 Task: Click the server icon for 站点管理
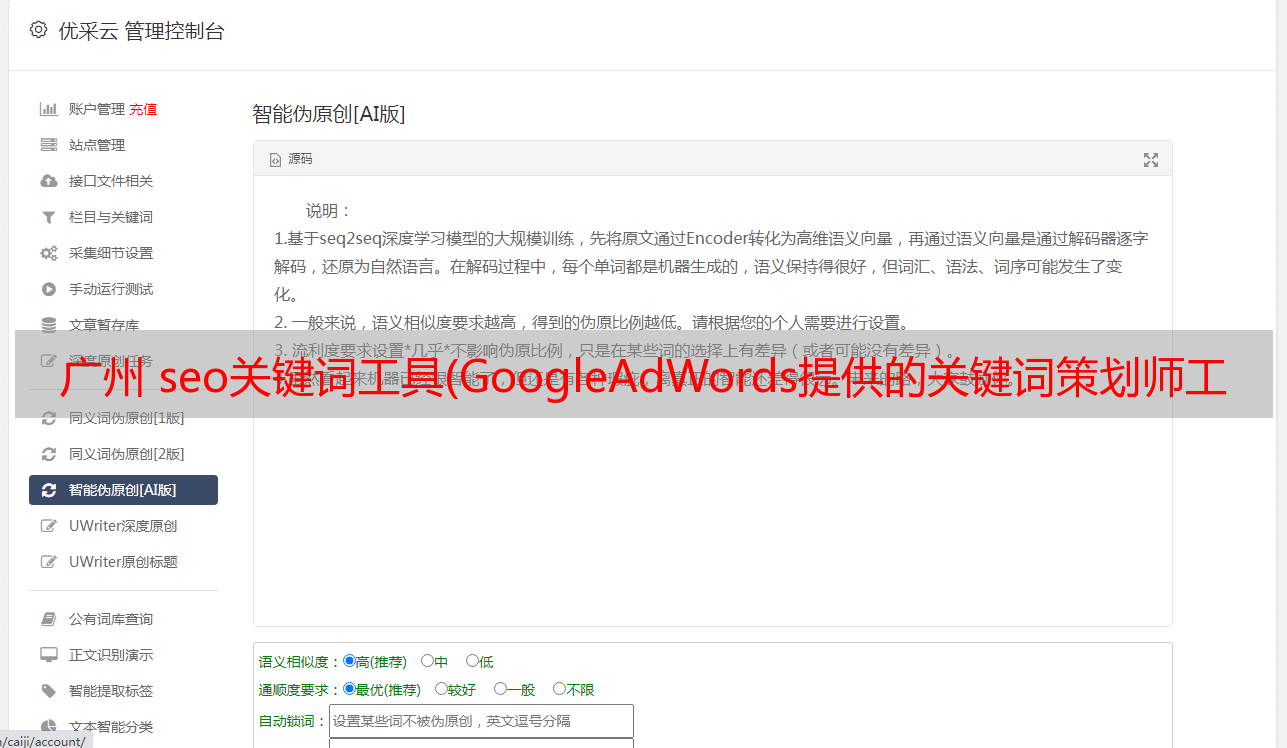(48, 145)
